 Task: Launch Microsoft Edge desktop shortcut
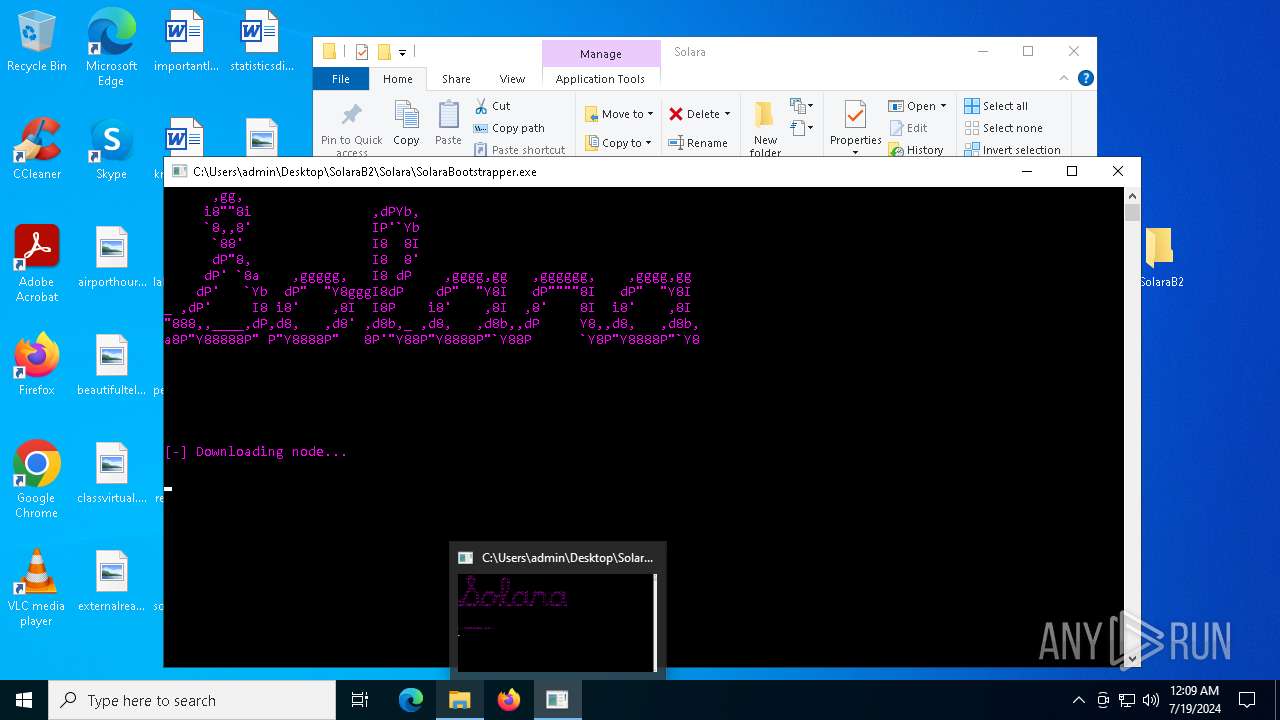tap(111, 47)
